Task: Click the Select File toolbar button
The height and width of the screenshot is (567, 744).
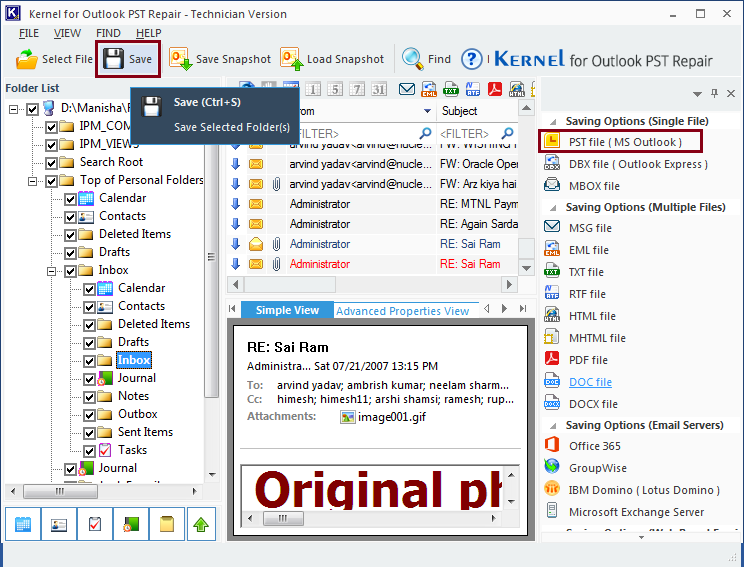Action: (54, 59)
